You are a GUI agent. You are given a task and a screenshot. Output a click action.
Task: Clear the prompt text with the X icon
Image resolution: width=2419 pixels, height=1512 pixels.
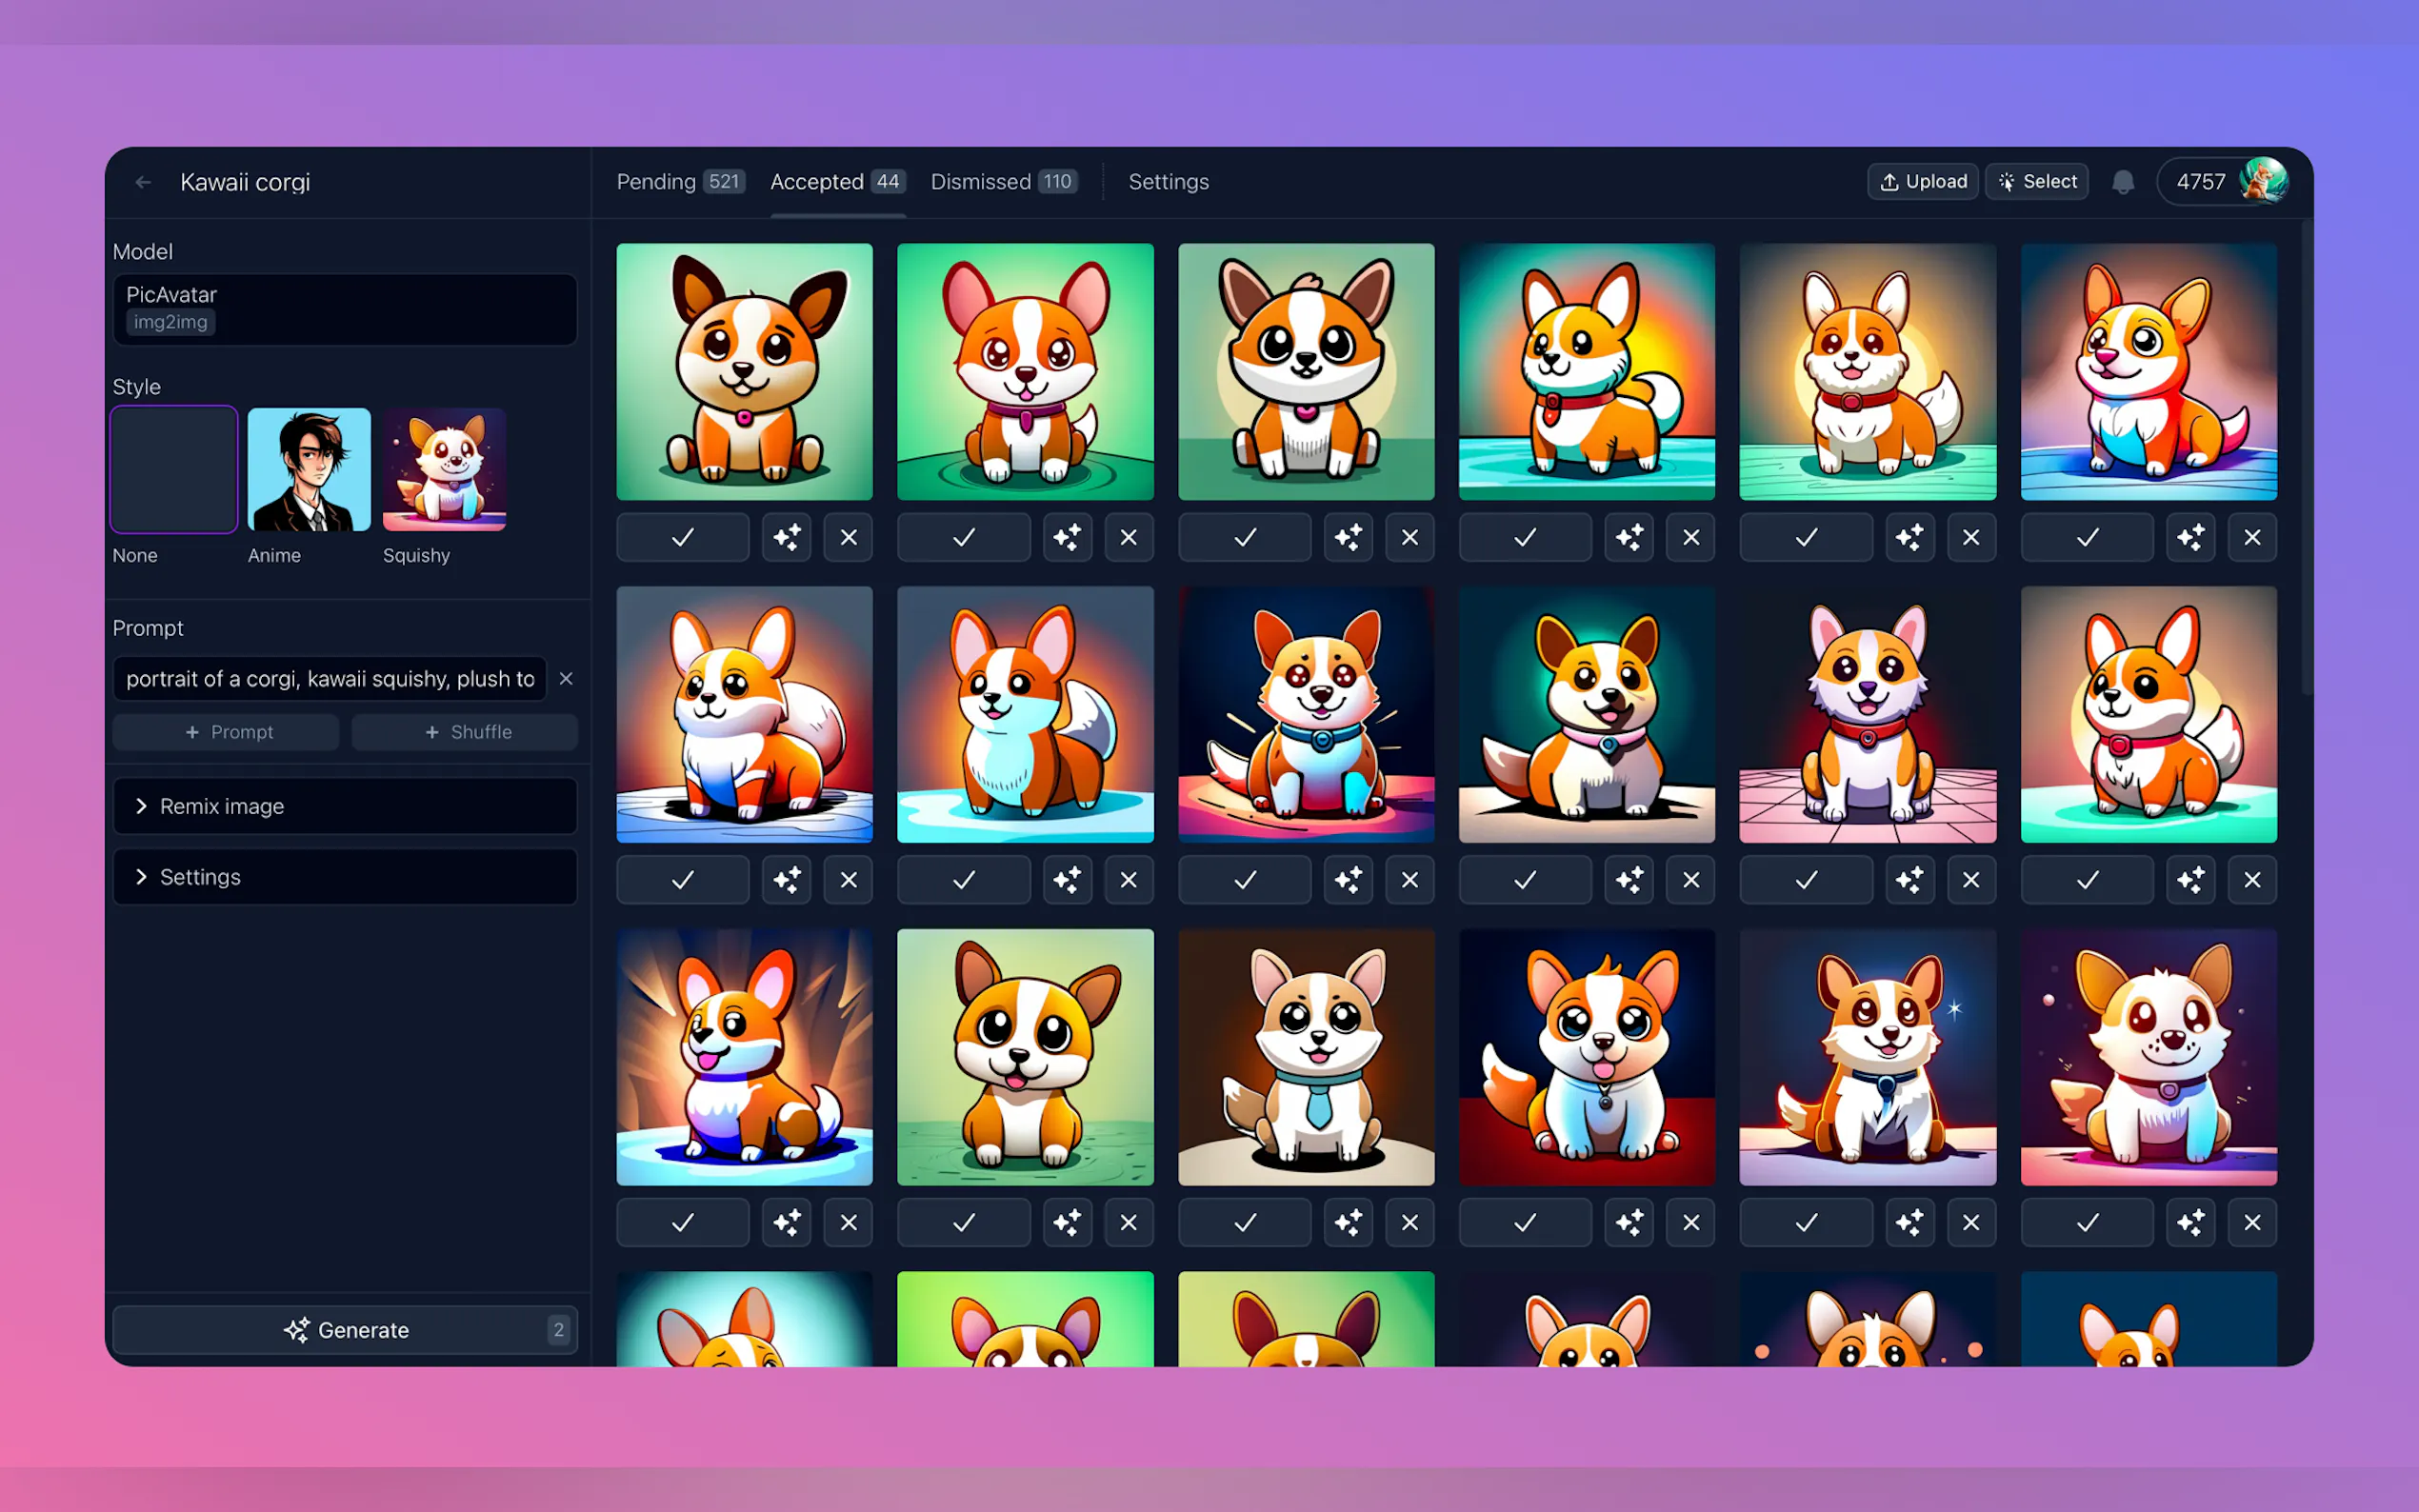[566, 679]
